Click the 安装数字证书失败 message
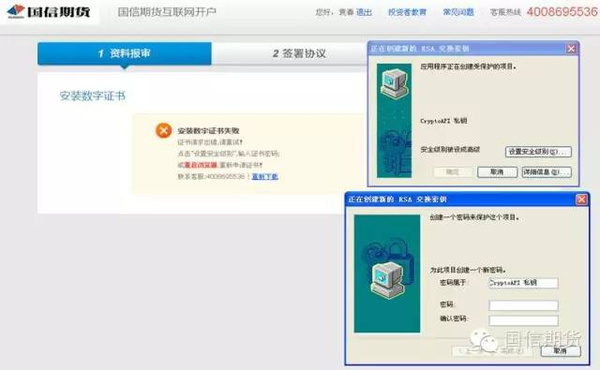The height and width of the screenshot is (370, 600). [208, 130]
